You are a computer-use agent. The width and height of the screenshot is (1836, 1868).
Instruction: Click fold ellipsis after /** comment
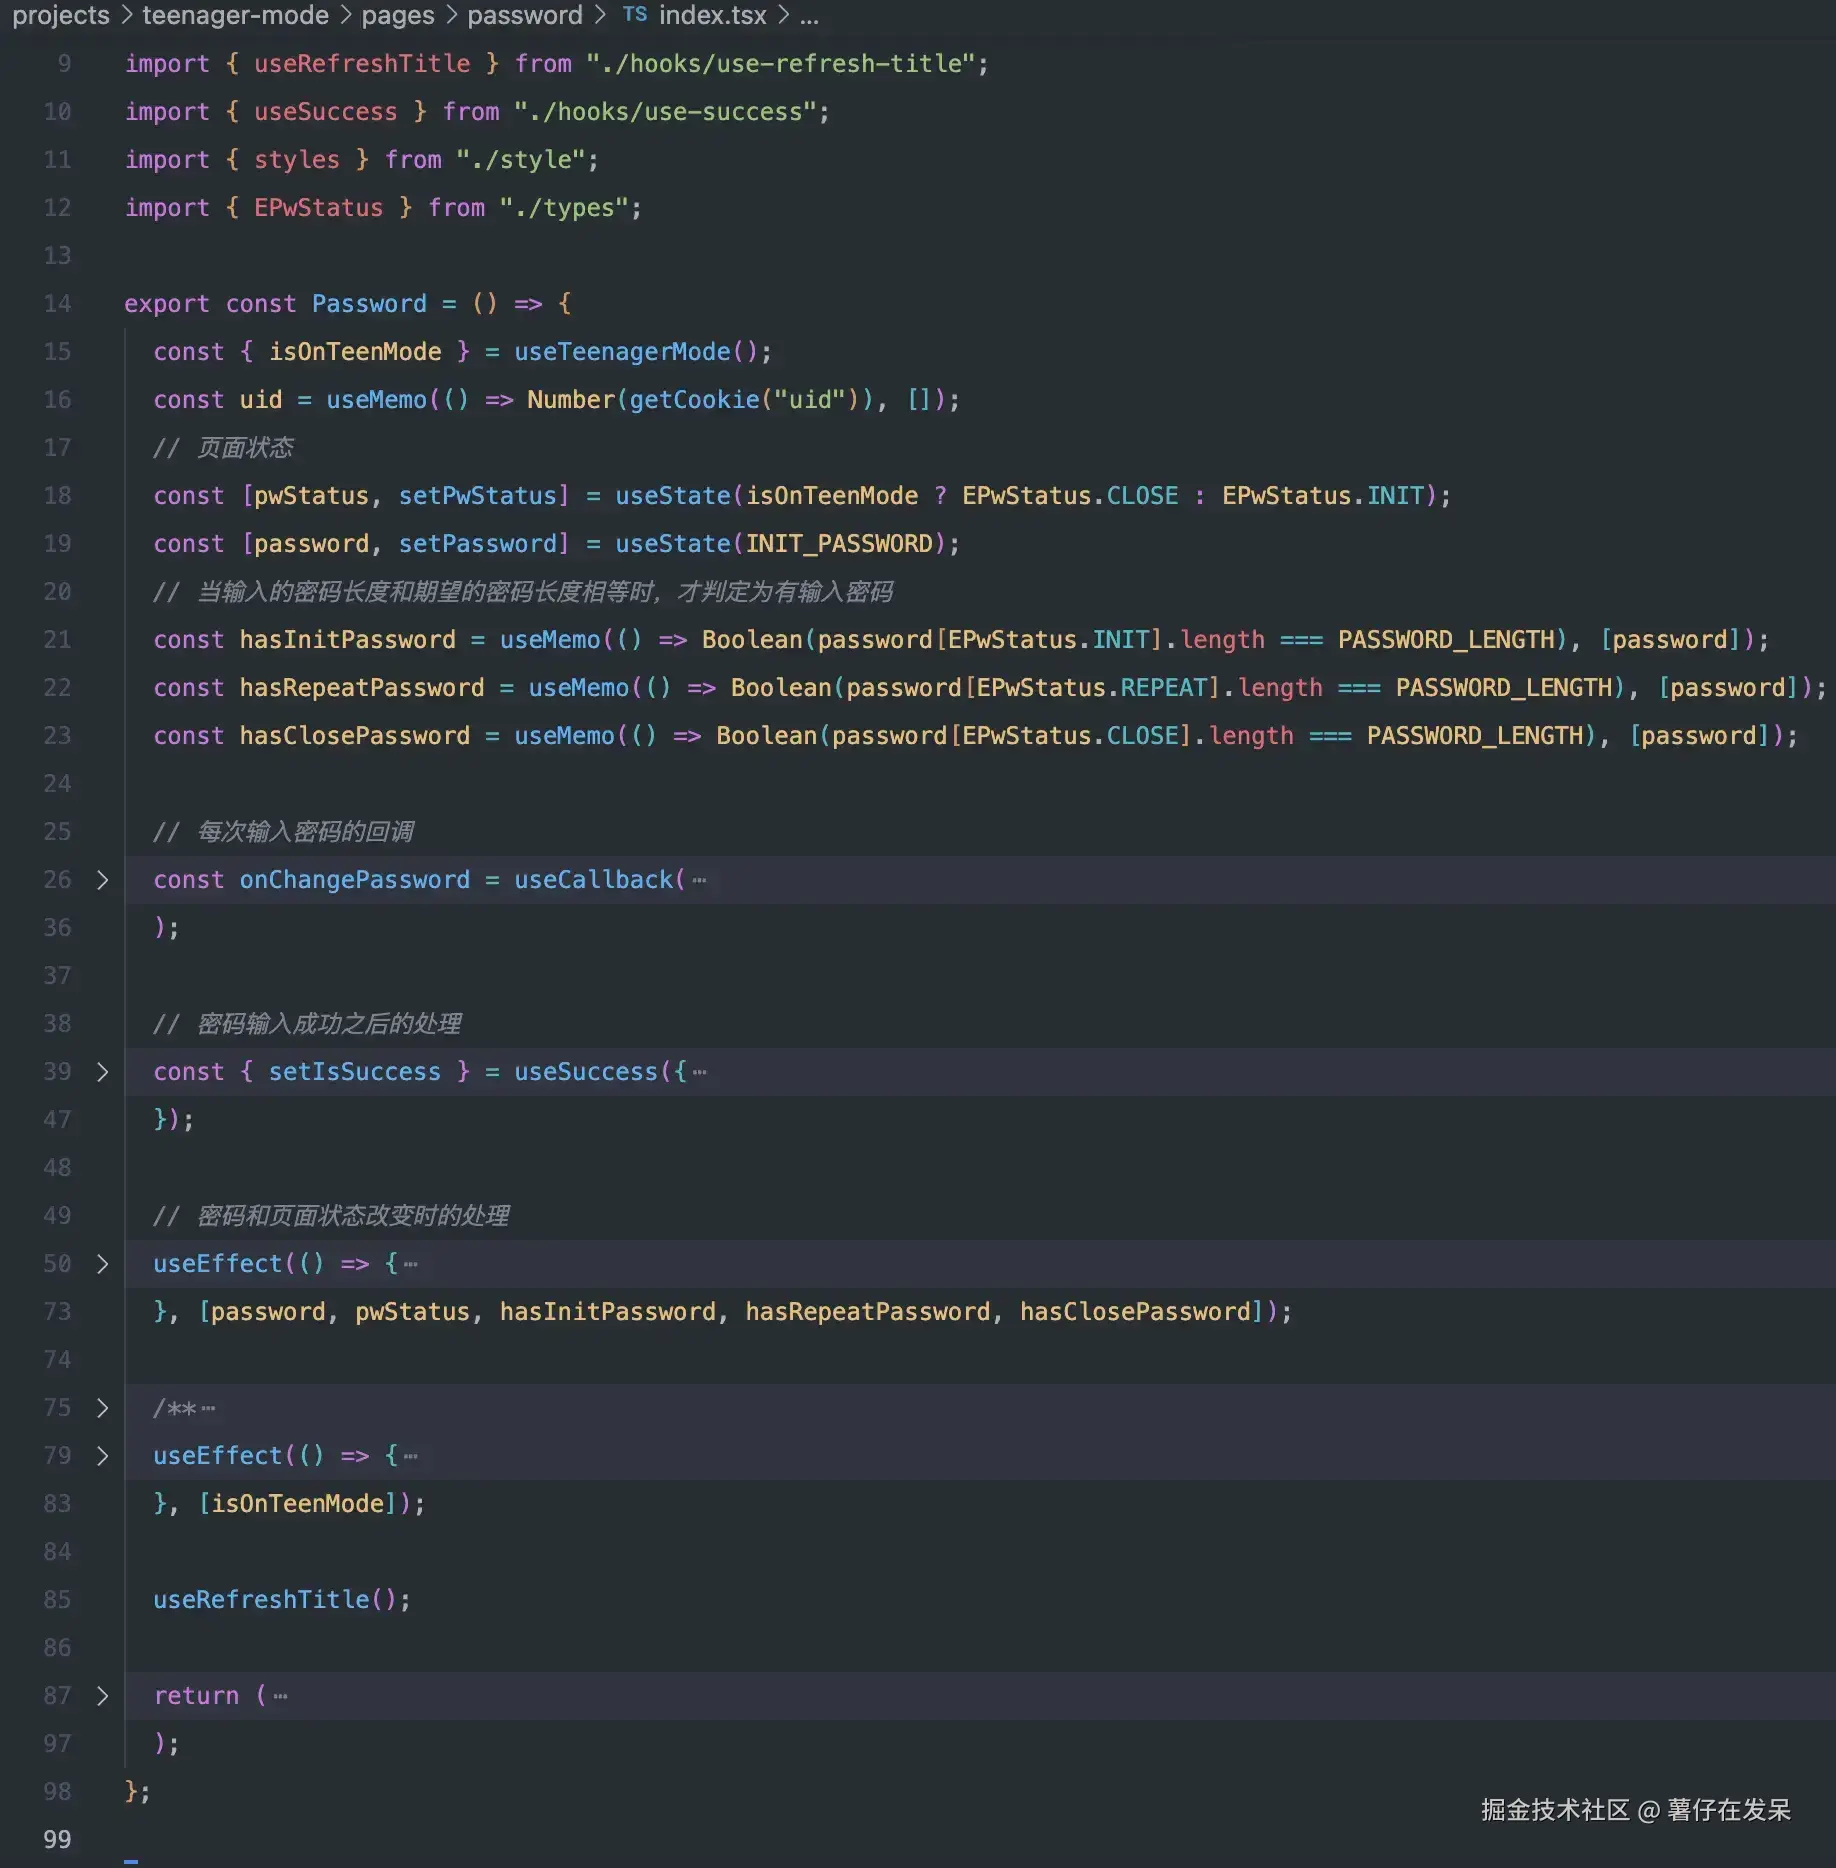tap(208, 1409)
